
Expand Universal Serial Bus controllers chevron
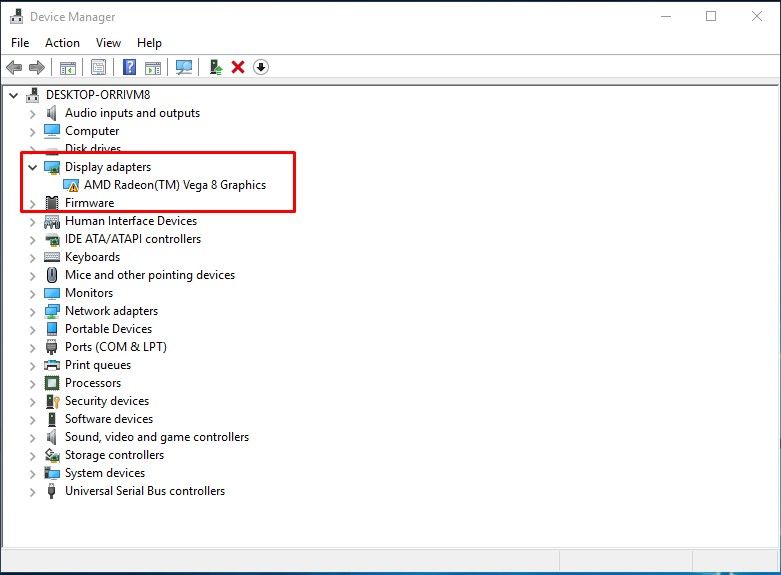coord(32,492)
